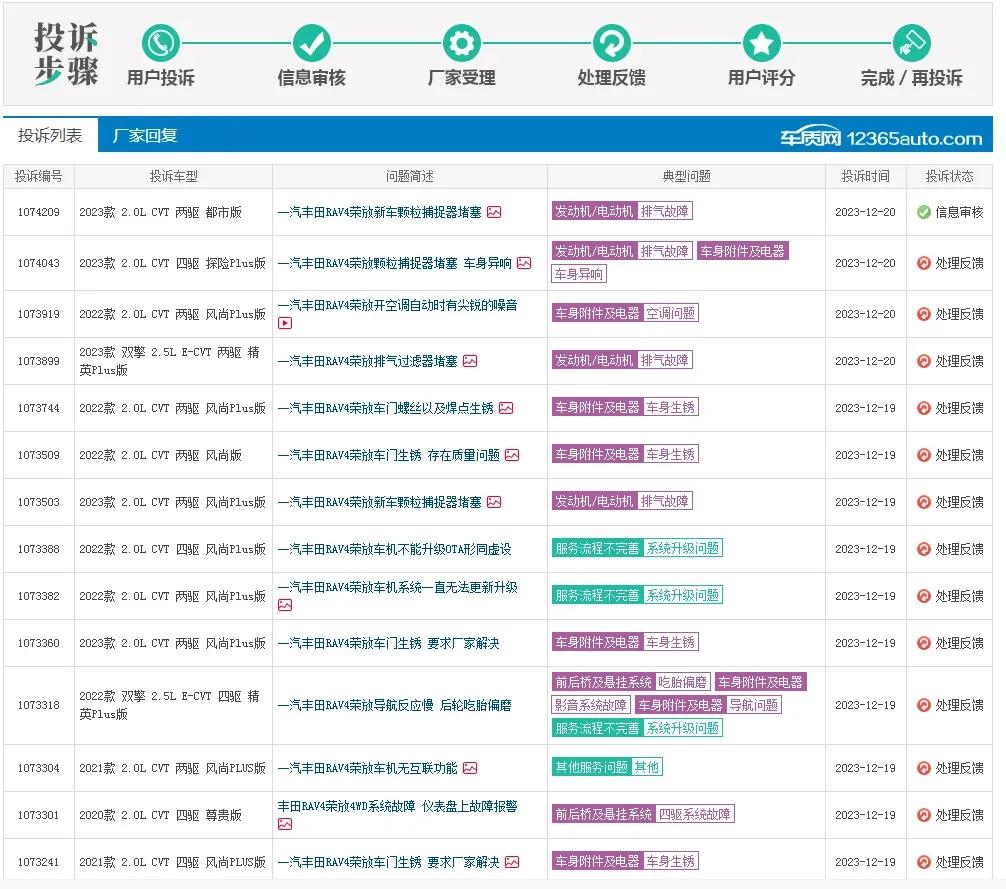
Task: Click 吃胎偏磨 tag in row 1073318
Action: 683,682
